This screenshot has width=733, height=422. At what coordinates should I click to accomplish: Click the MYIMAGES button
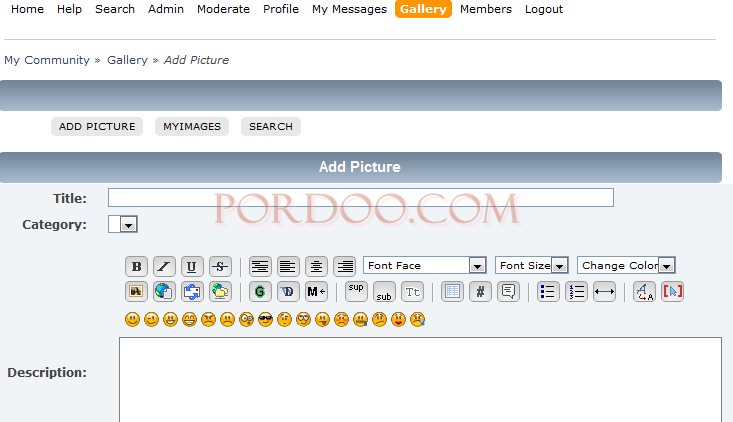[x=192, y=127]
